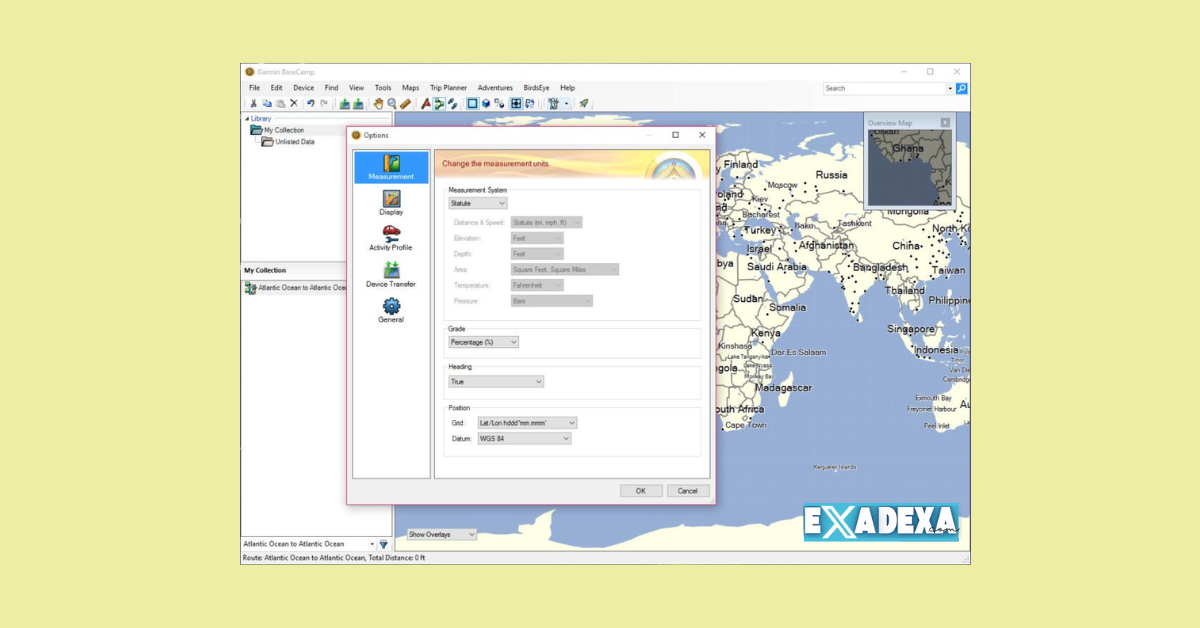Activate the Zoom magnifier tool

coord(392,102)
